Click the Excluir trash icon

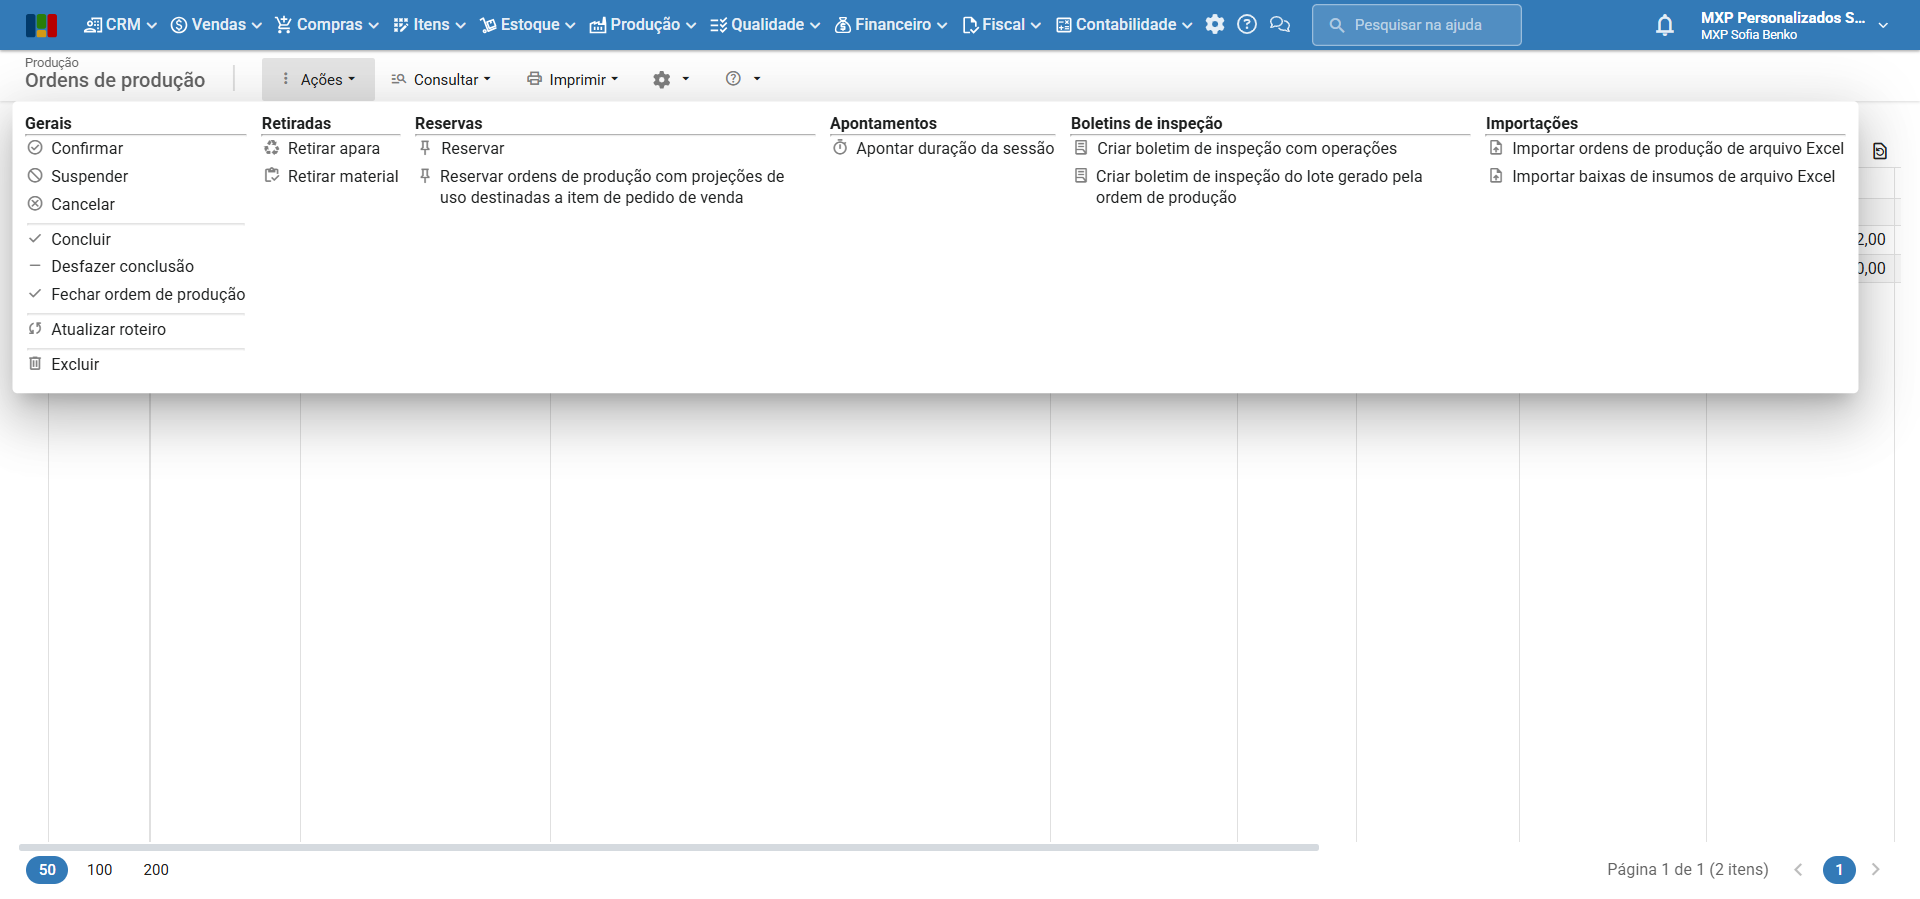pos(35,364)
